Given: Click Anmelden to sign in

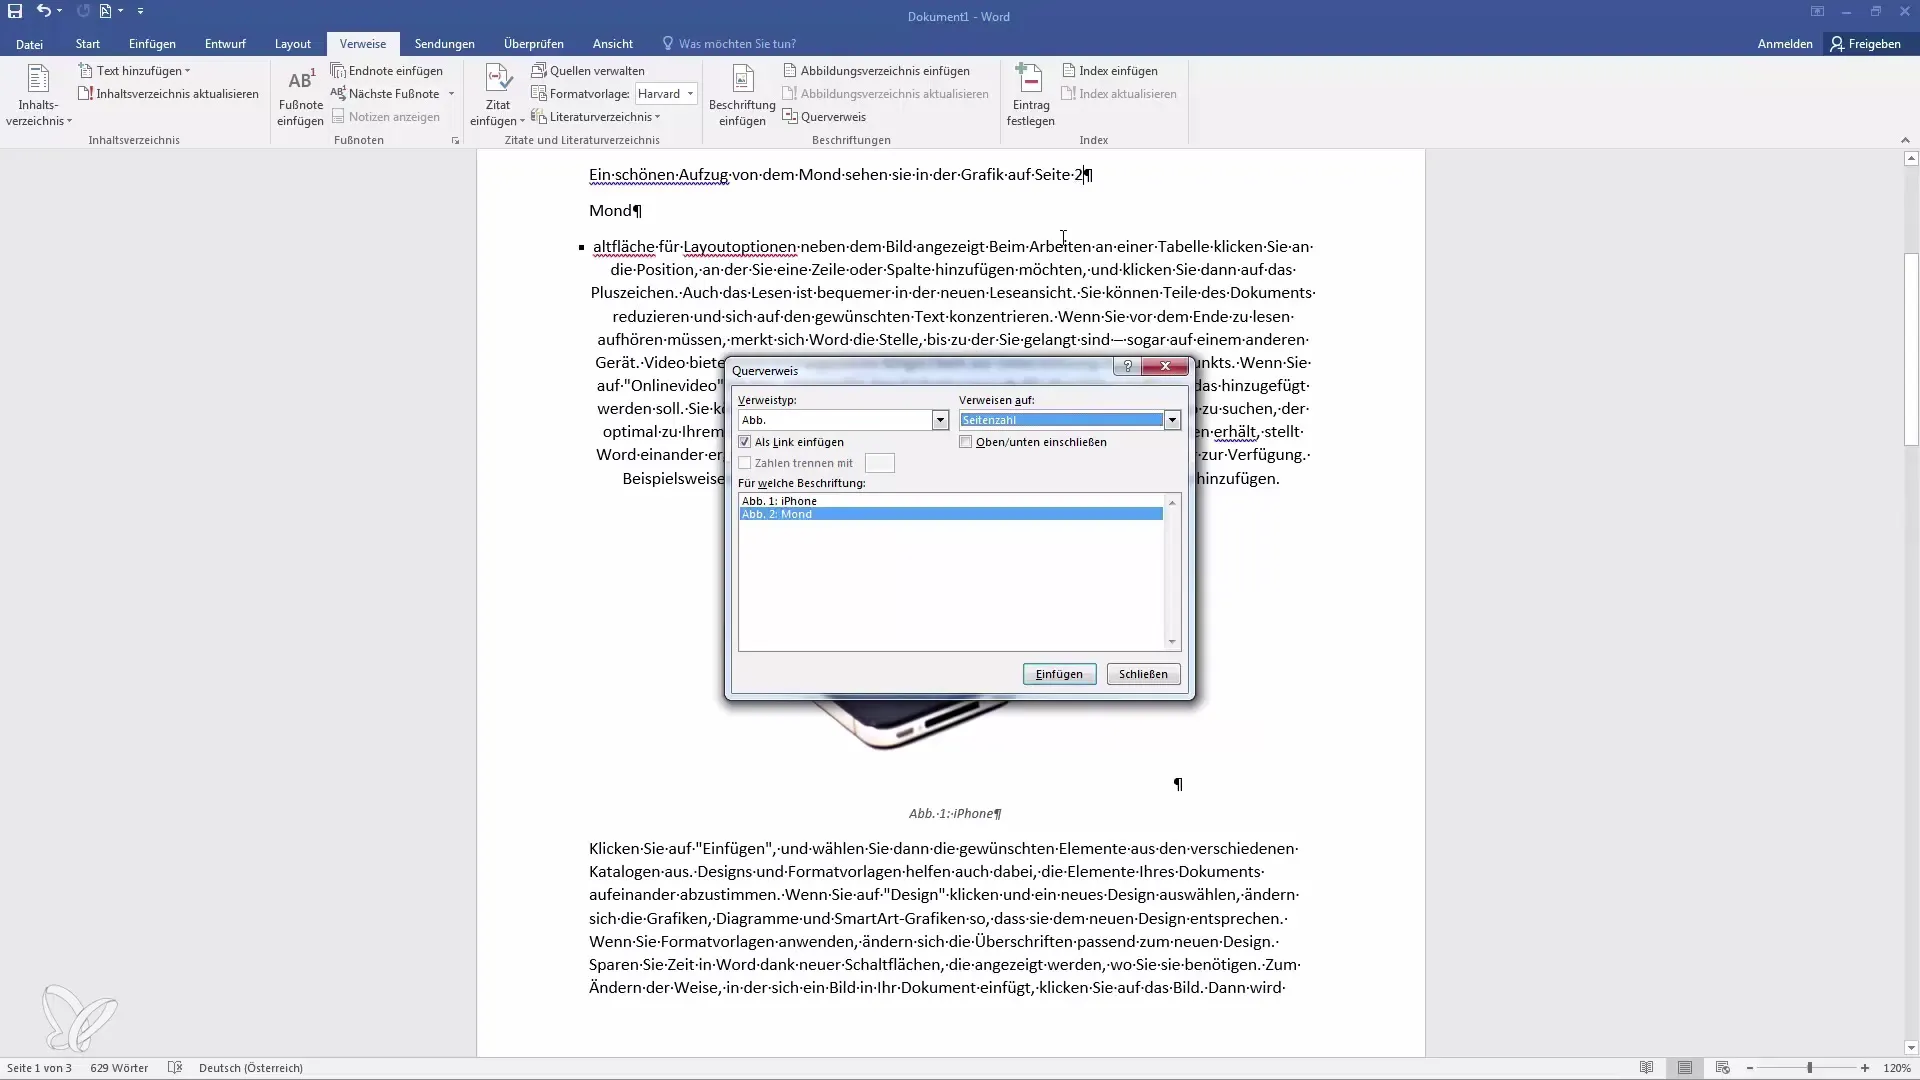Looking at the screenshot, I should [1785, 44].
